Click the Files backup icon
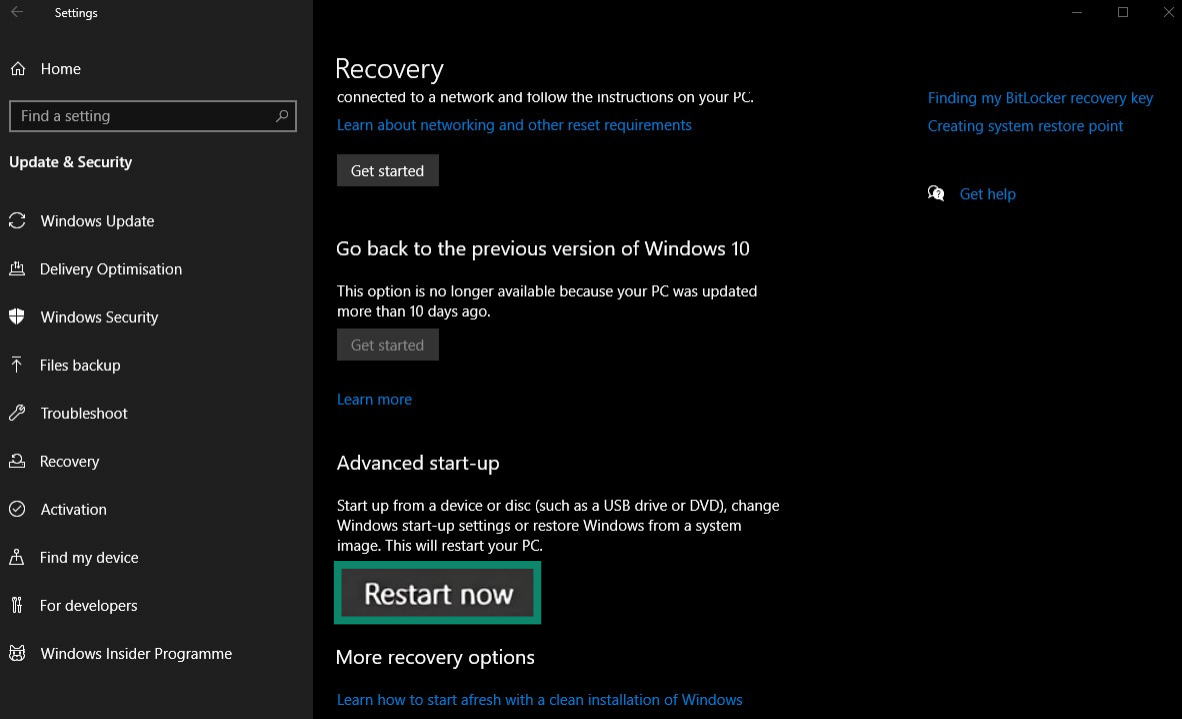1182x719 pixels. [19, 365]
